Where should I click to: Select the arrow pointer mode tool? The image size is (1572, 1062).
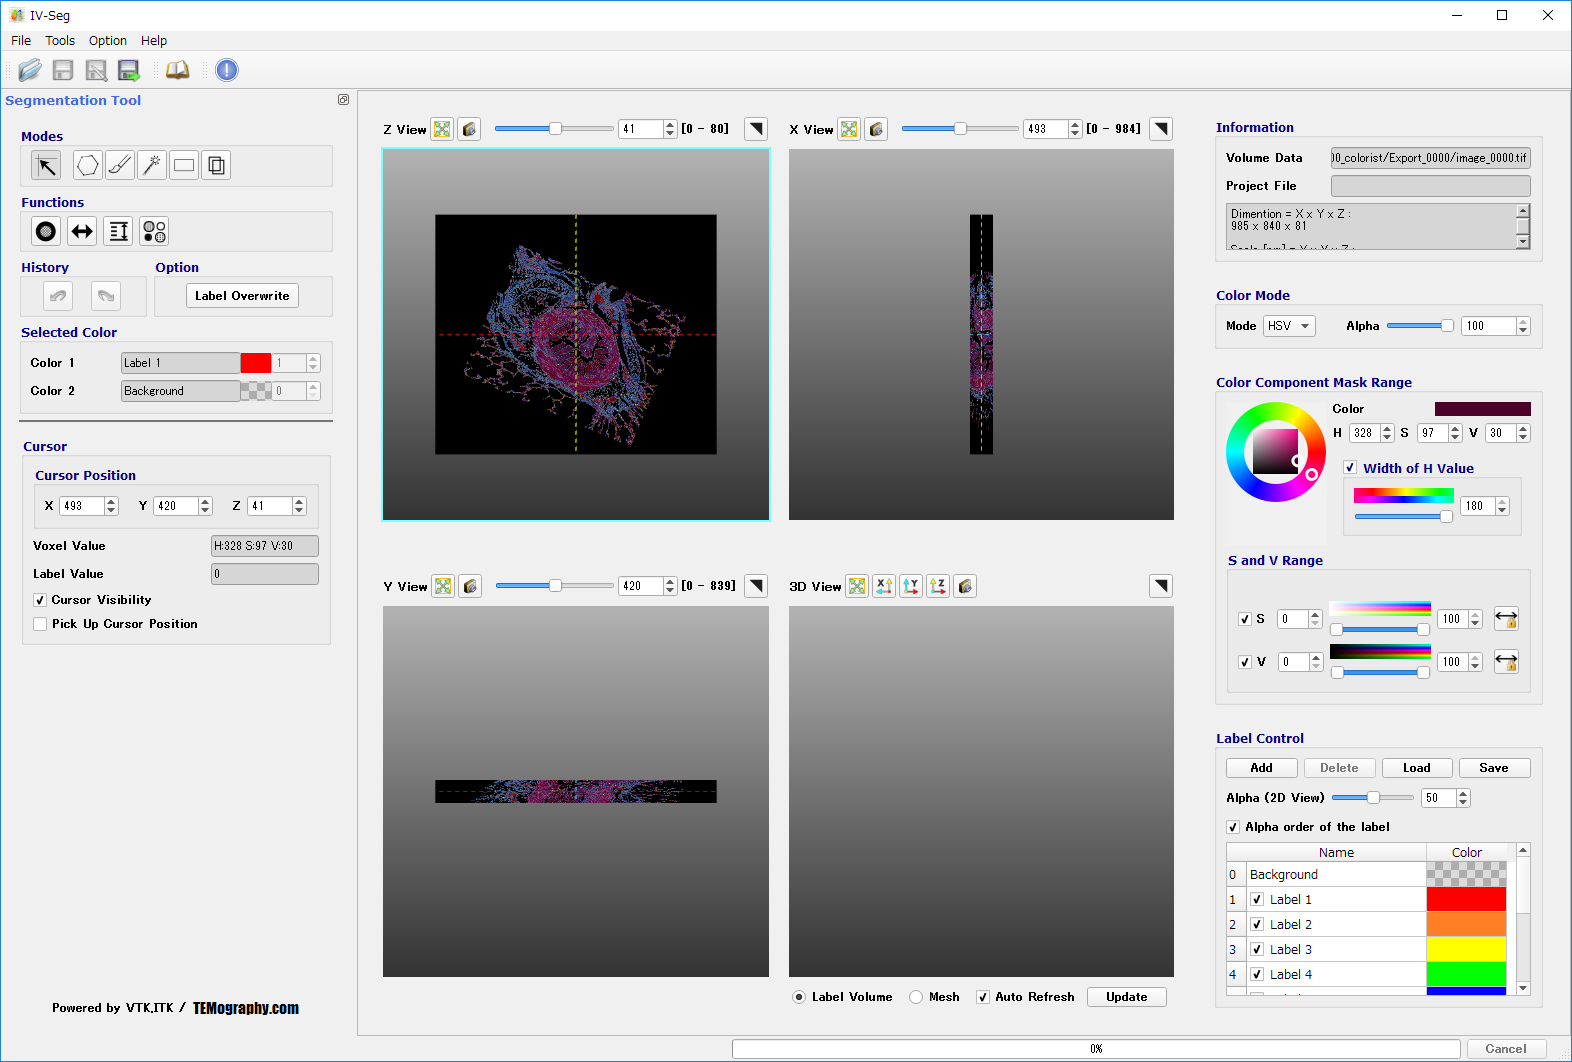point(46,165)
